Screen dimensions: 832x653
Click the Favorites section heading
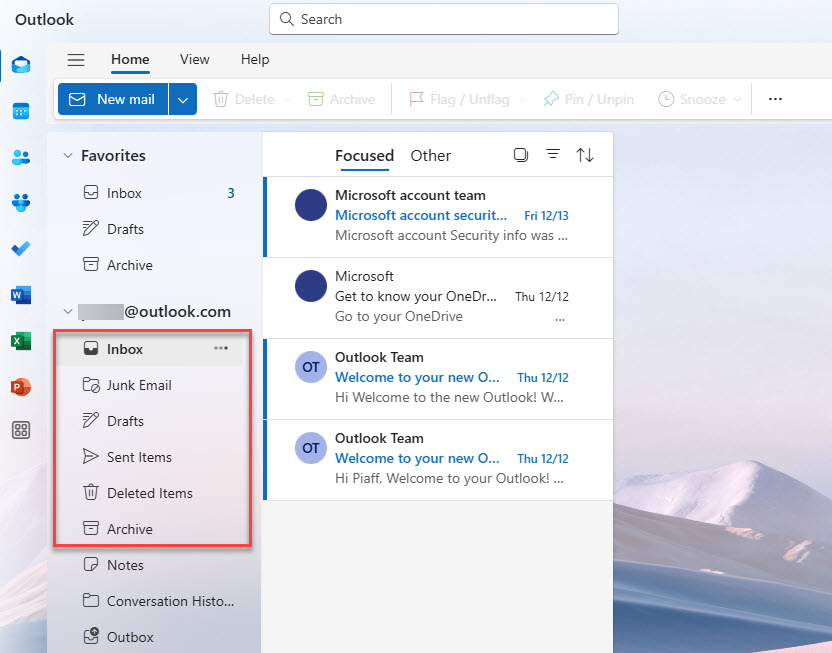(x=113, y=155)
